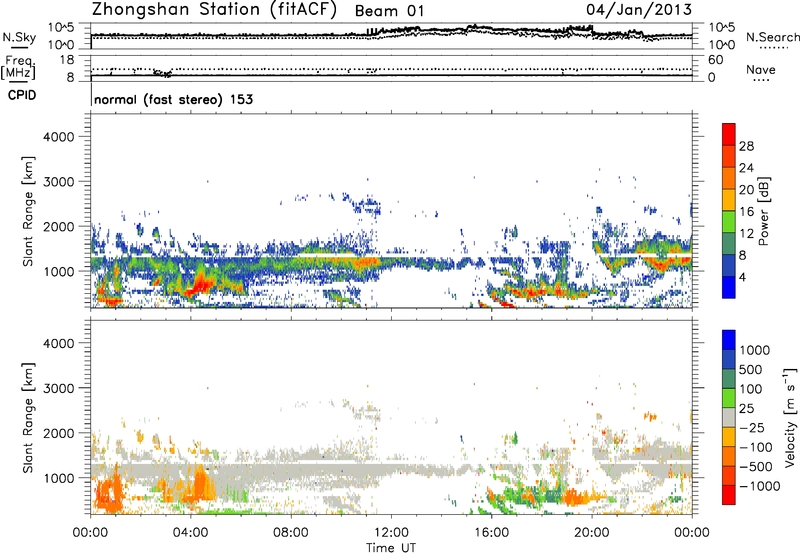This screenshot has height=554, width=800.
Task: Click the "-100" label on the velocity colorbar
Action: pyautogui.click(x=755, y=447)
